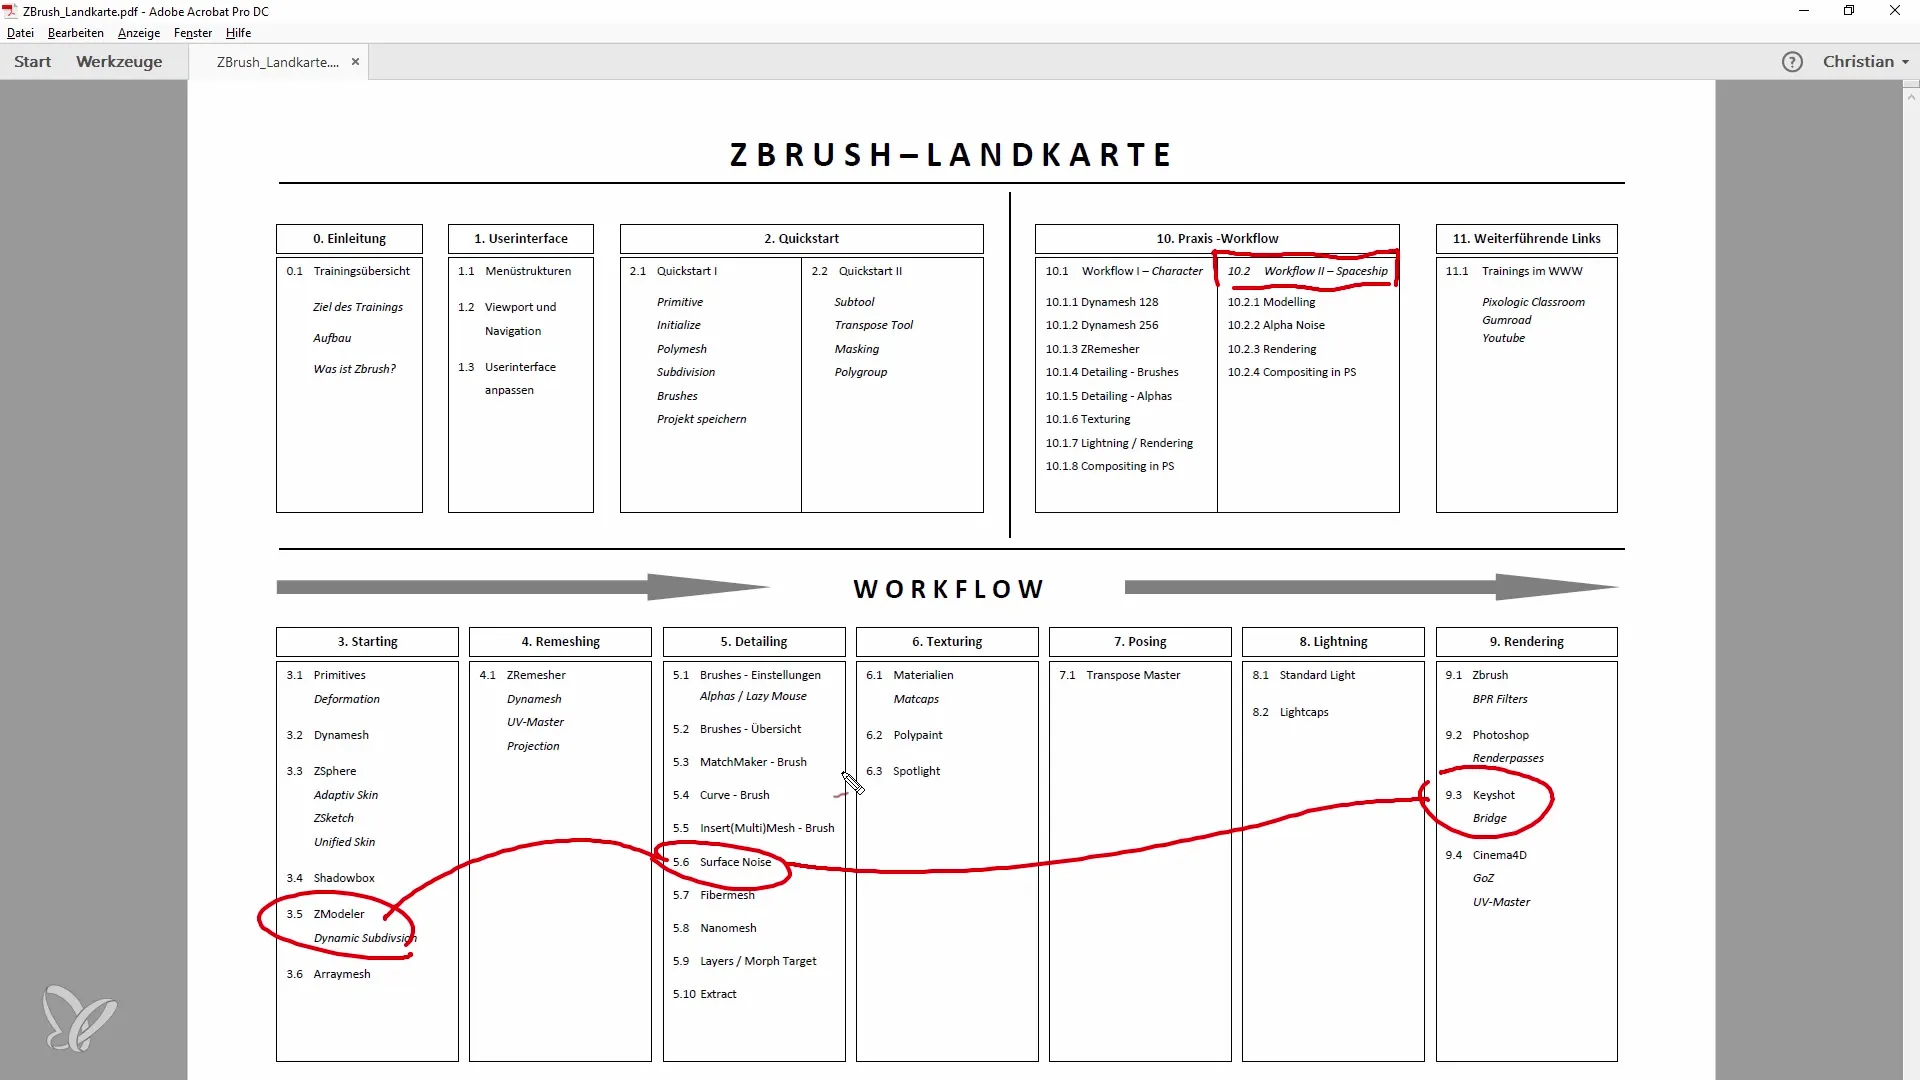The height and width of the screenshot is (1080, 1920).
Task: Click the Start button in toolbar
Action: pos(33,62)
